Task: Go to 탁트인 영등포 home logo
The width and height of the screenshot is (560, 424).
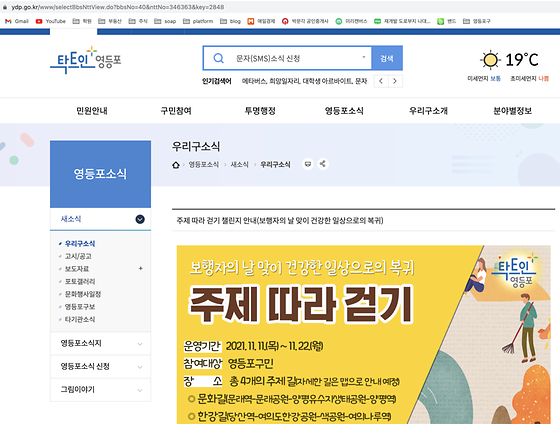Action: point(86,60)
